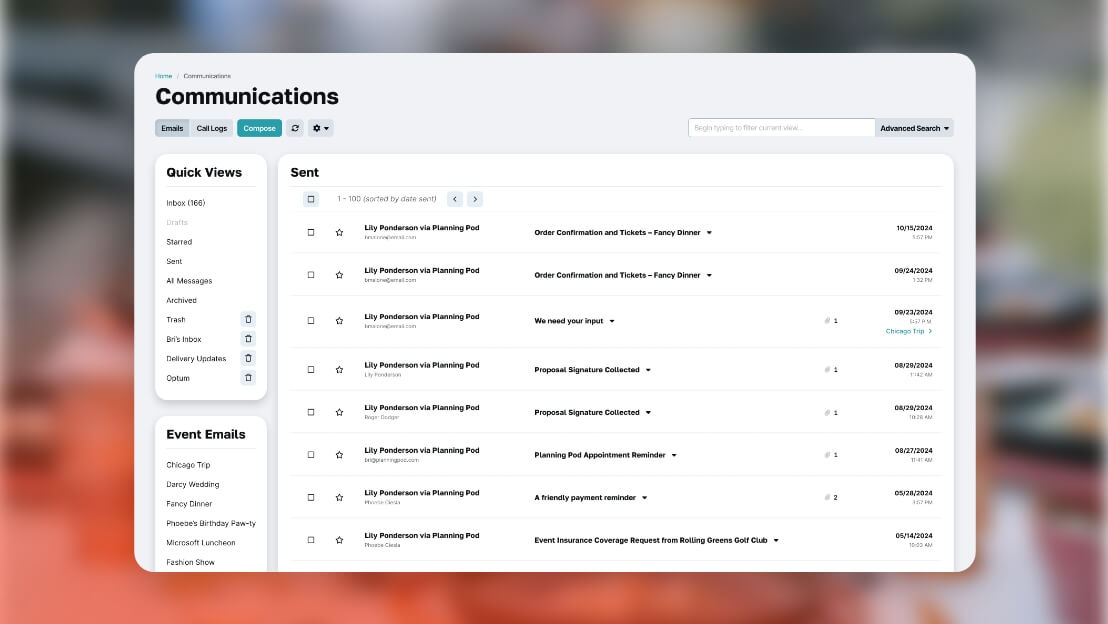The width and height of the screenshot is (1108, 624).
Task: Star the We need your input email
Action: [x=339, y=321]
